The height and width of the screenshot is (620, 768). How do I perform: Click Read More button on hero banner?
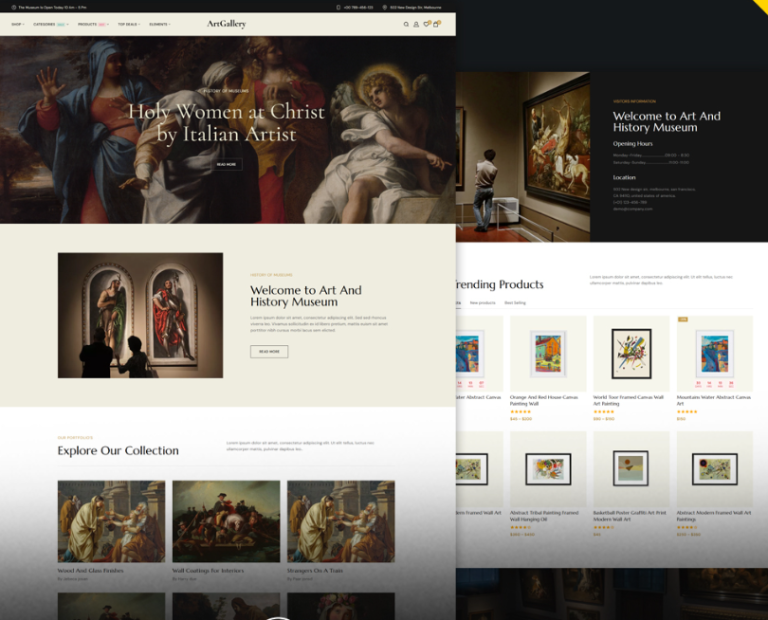pos(227,164)
